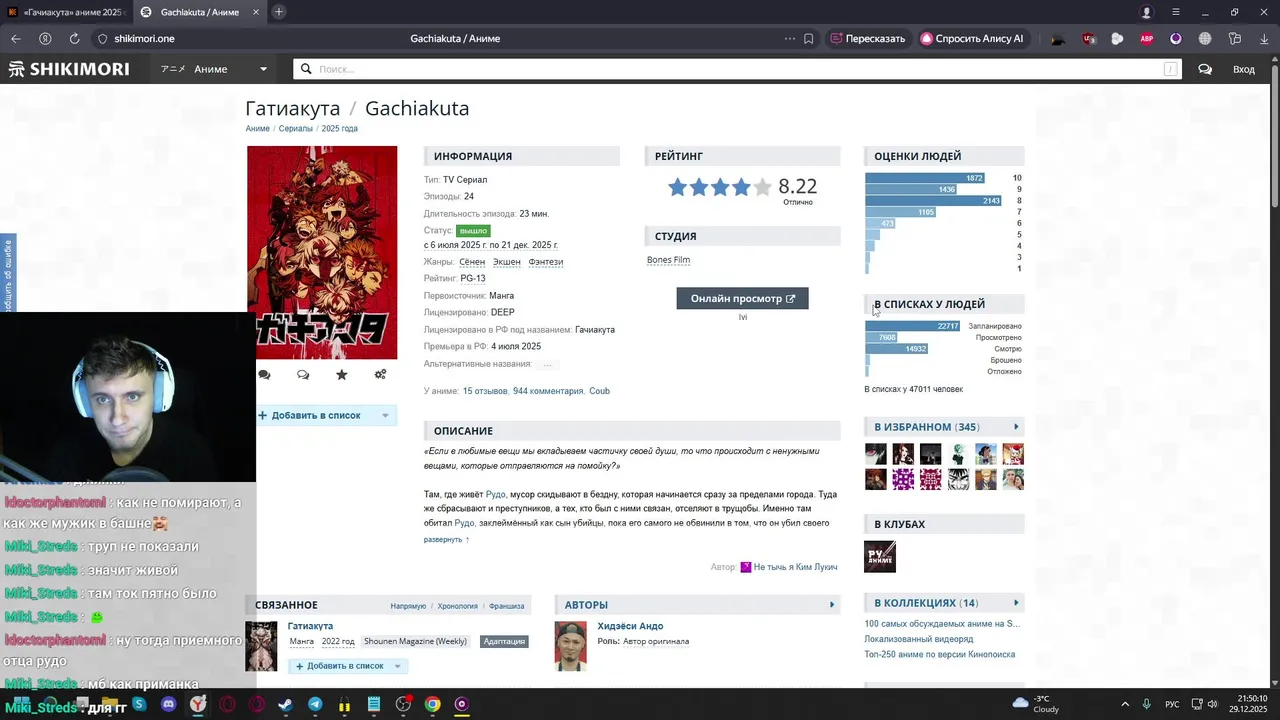1280x720 pixels.
Task: Open the Bones Film studio link
Action: [x=668, y=260]
